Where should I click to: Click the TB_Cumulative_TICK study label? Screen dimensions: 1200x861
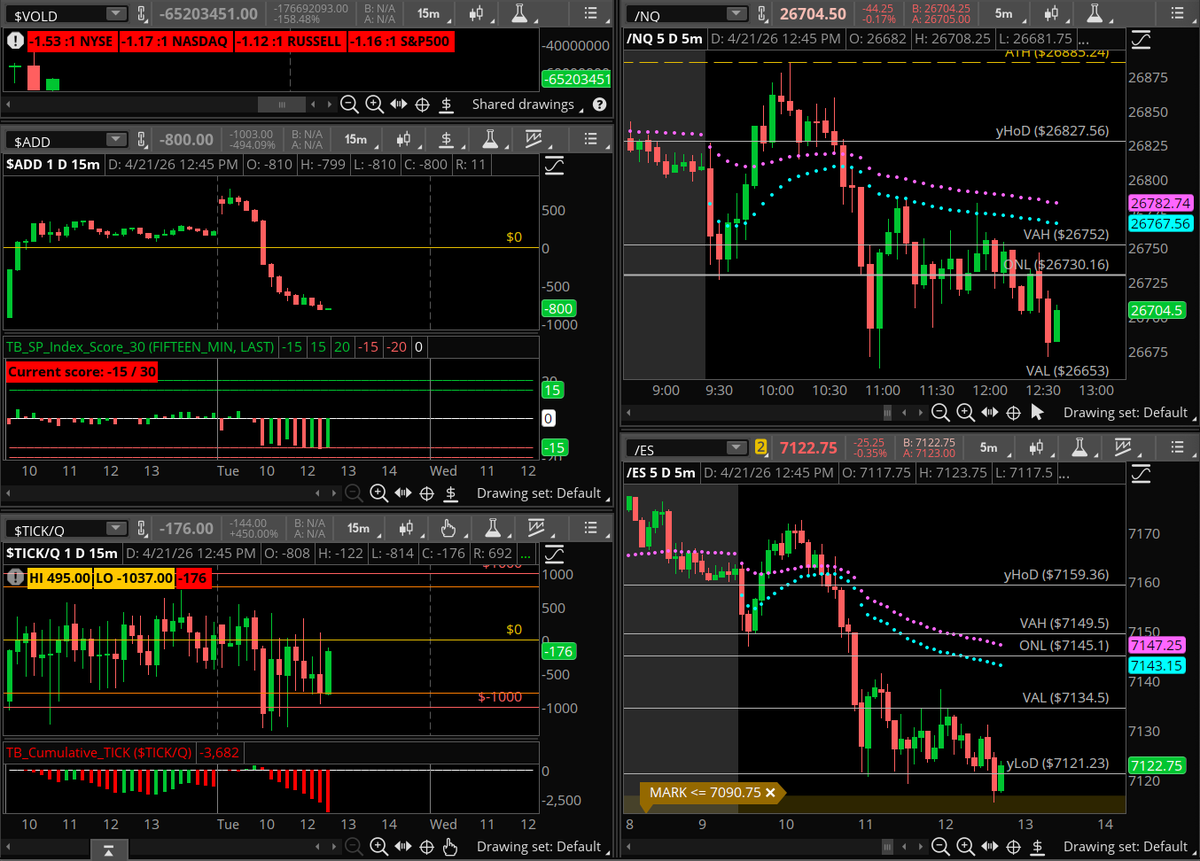pos(100,752)
